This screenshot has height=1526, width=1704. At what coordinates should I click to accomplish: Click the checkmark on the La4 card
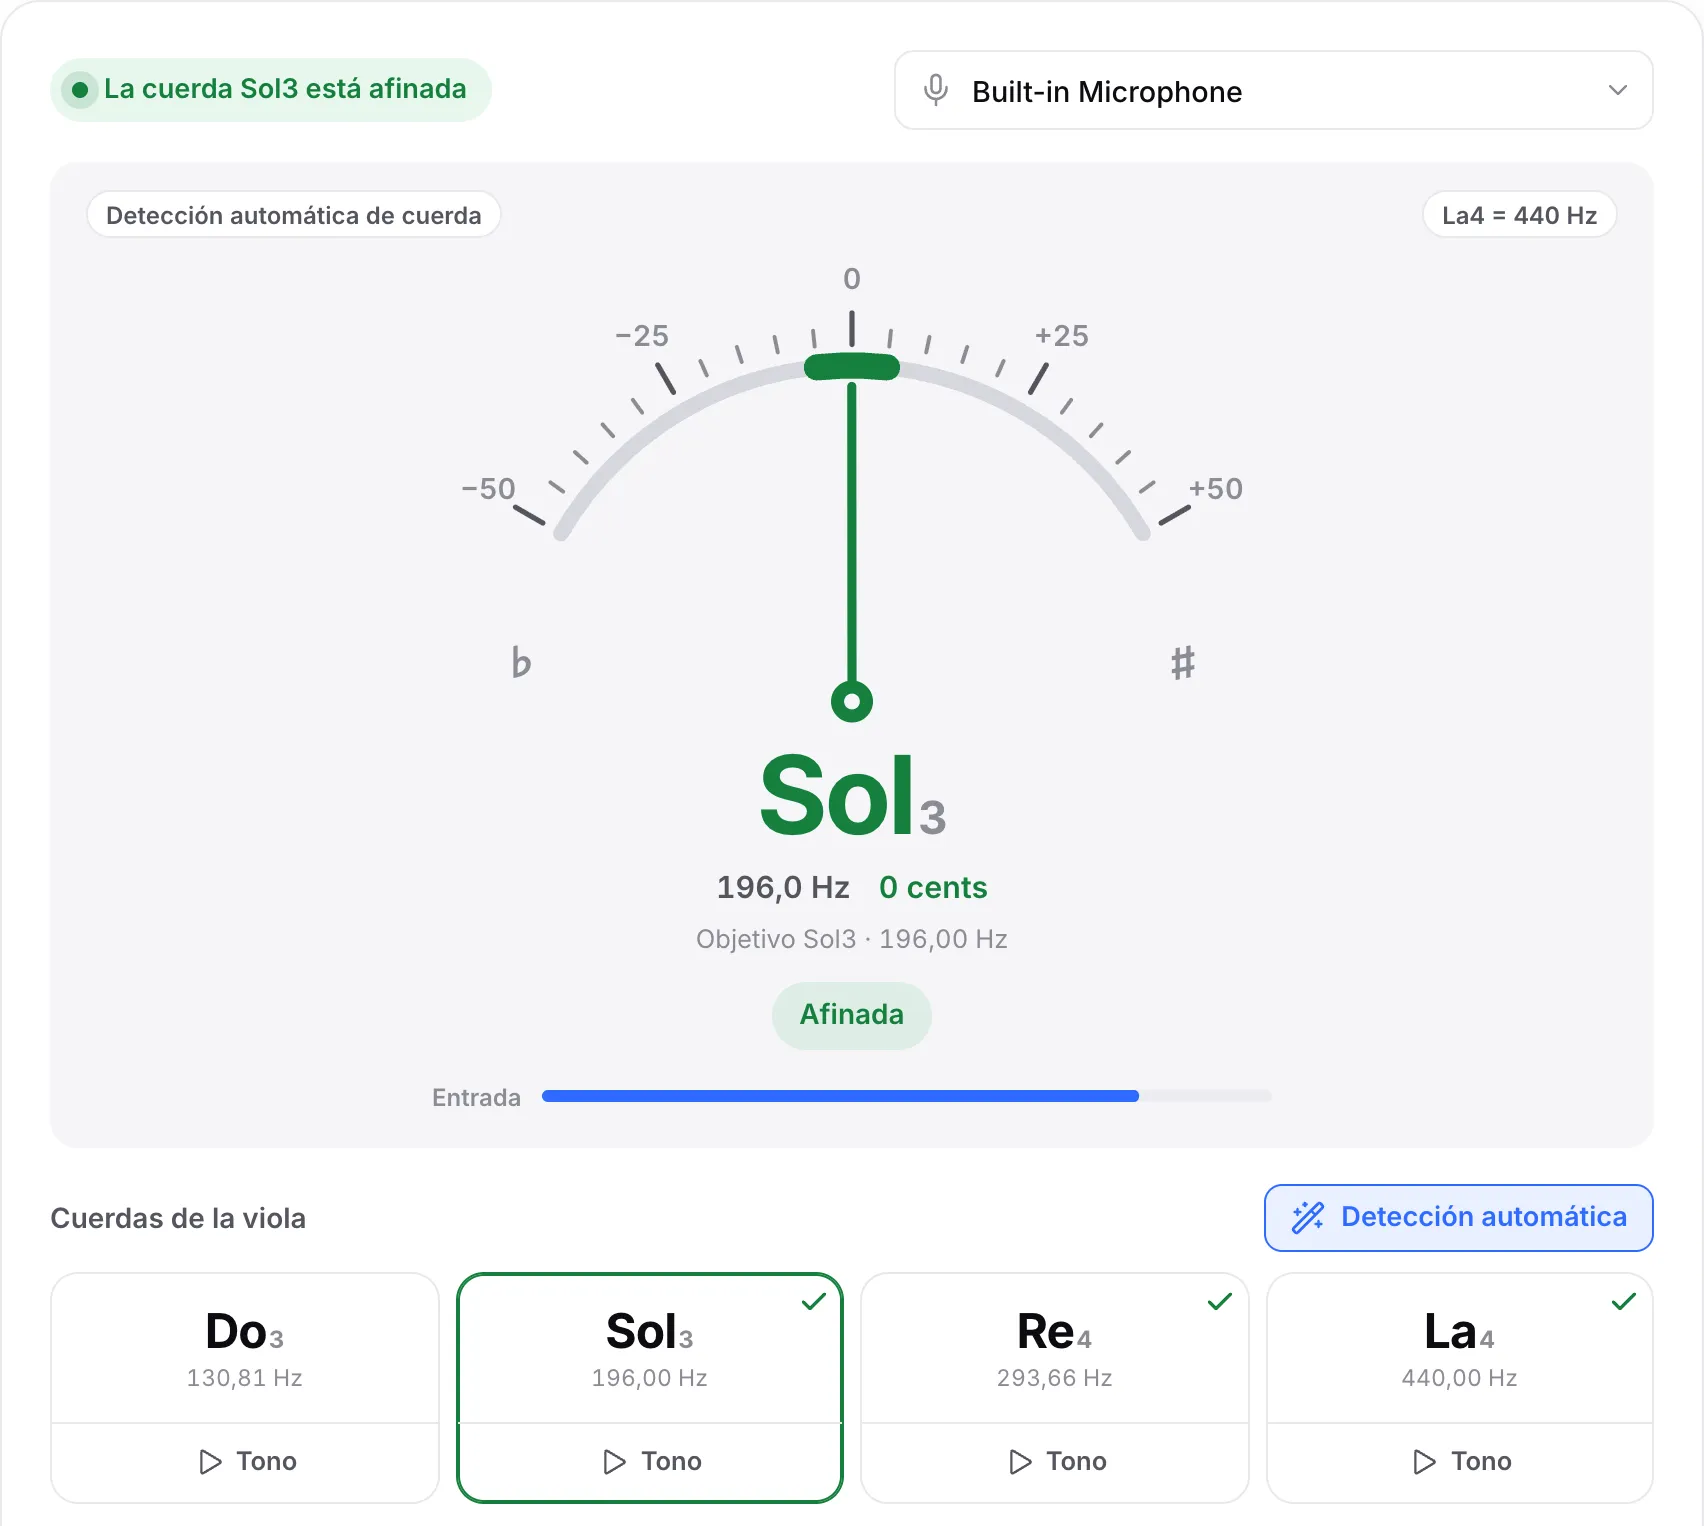coord(1623,1301)
